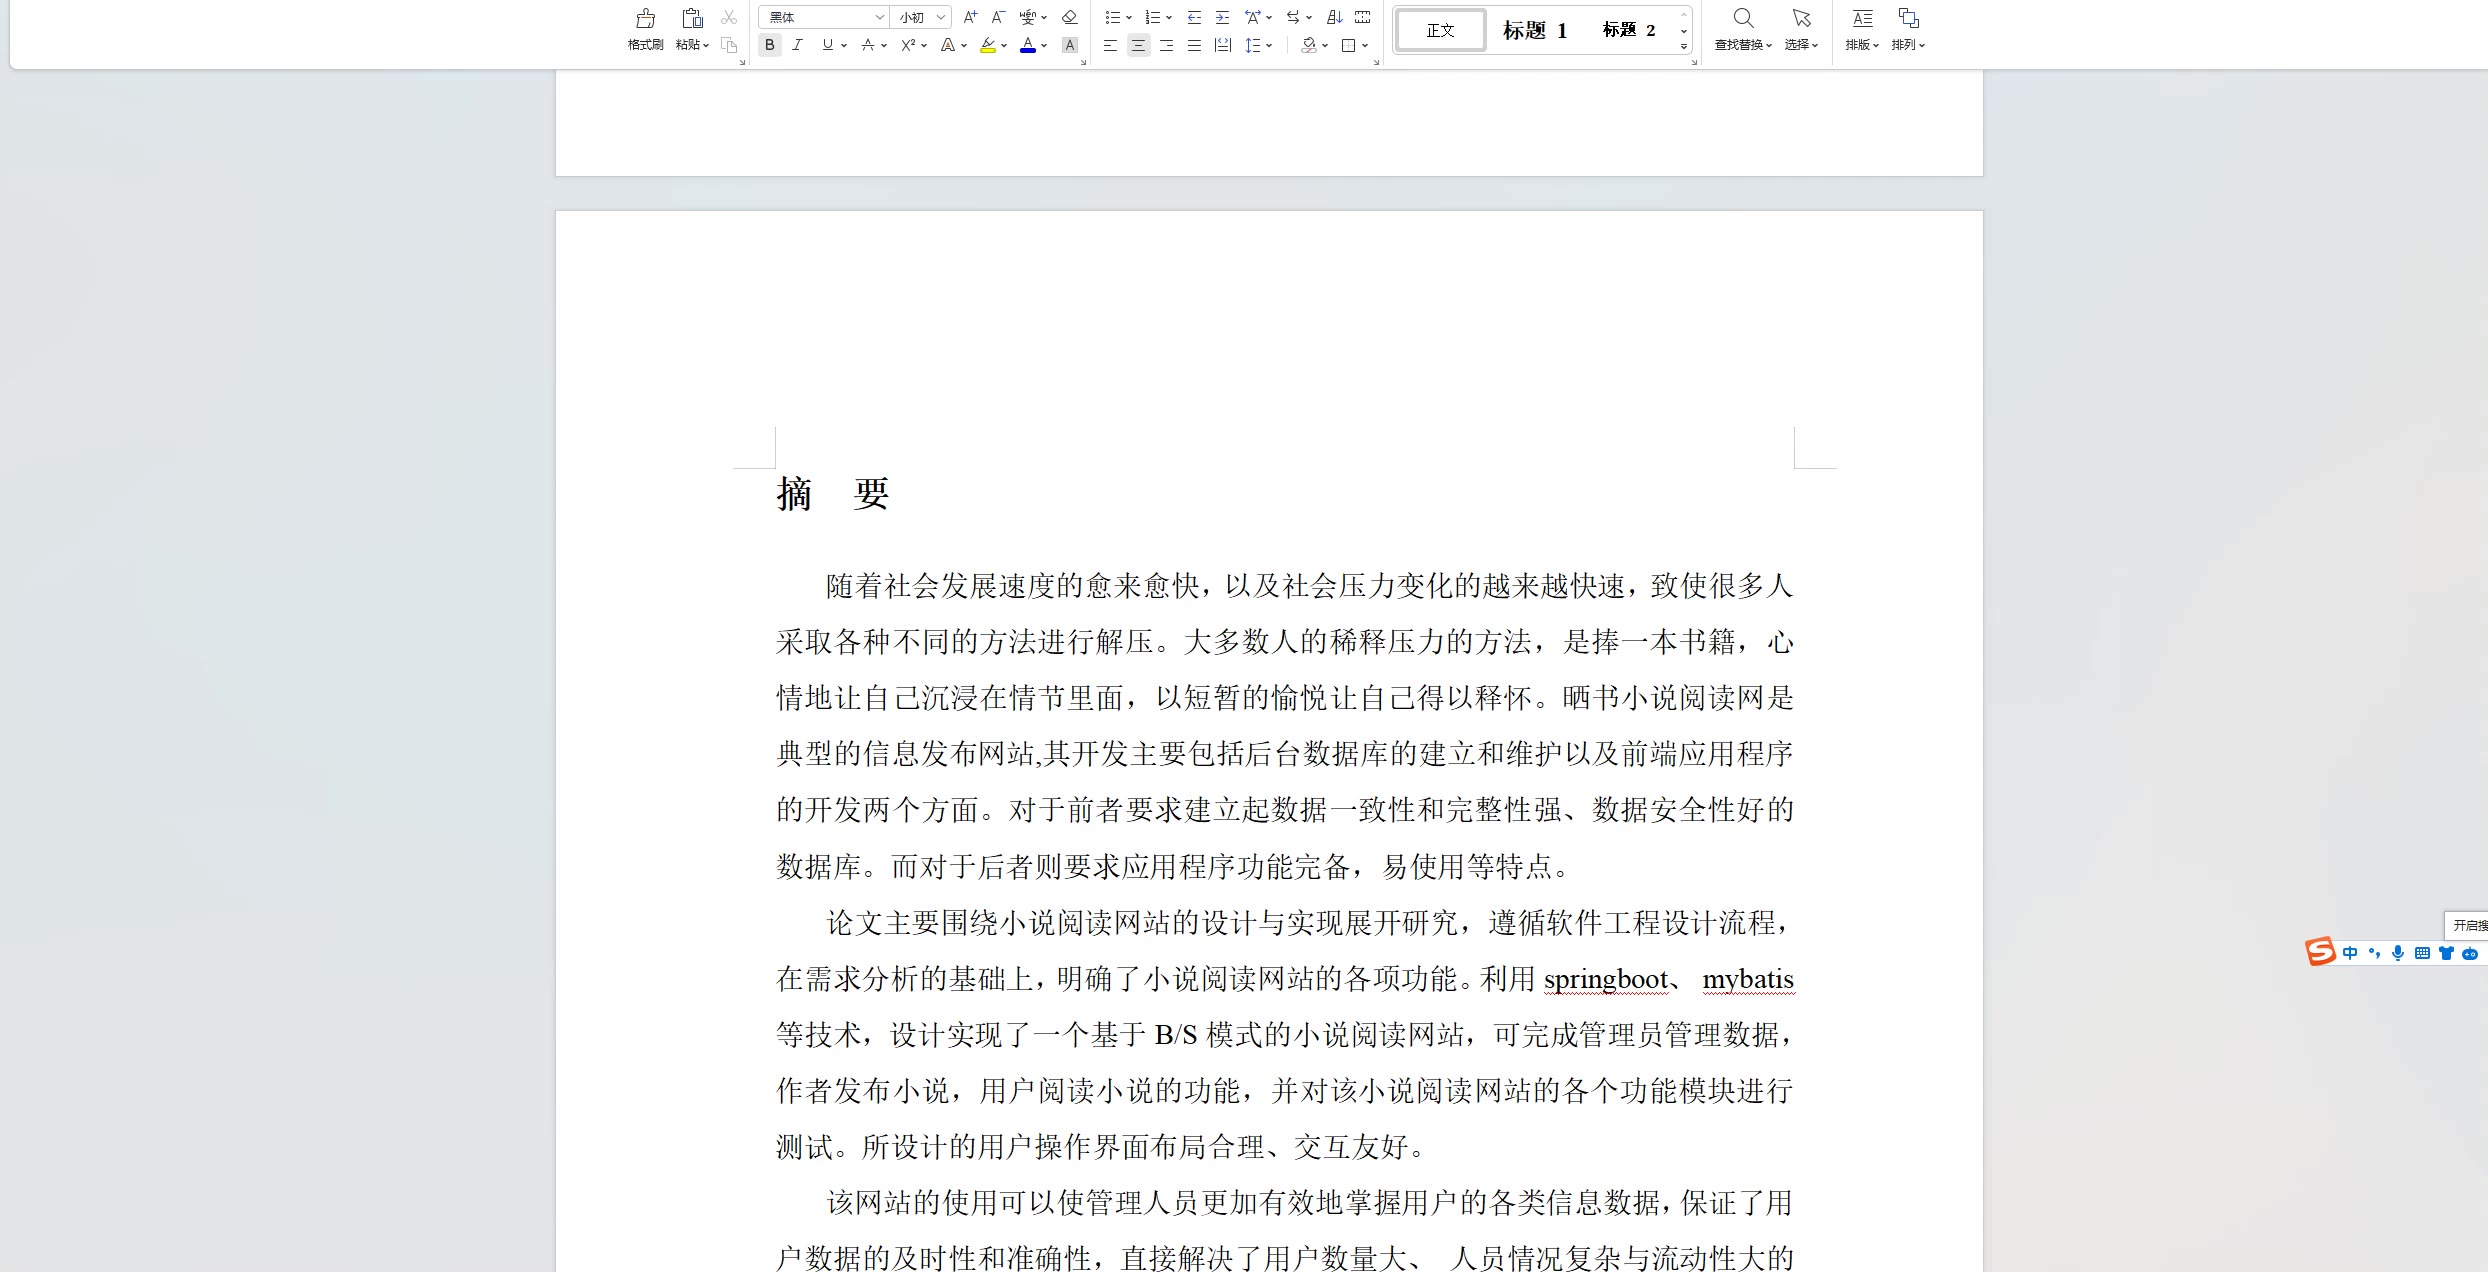Viewport: 2488px width, 1272px height.
Task: Center align the text
Action: (1138, 45)
